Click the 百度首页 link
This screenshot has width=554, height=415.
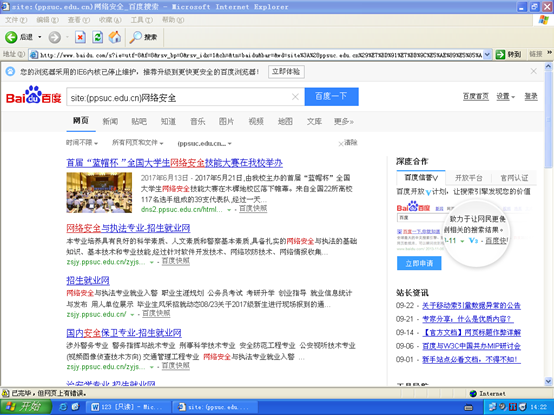[476, 96]
